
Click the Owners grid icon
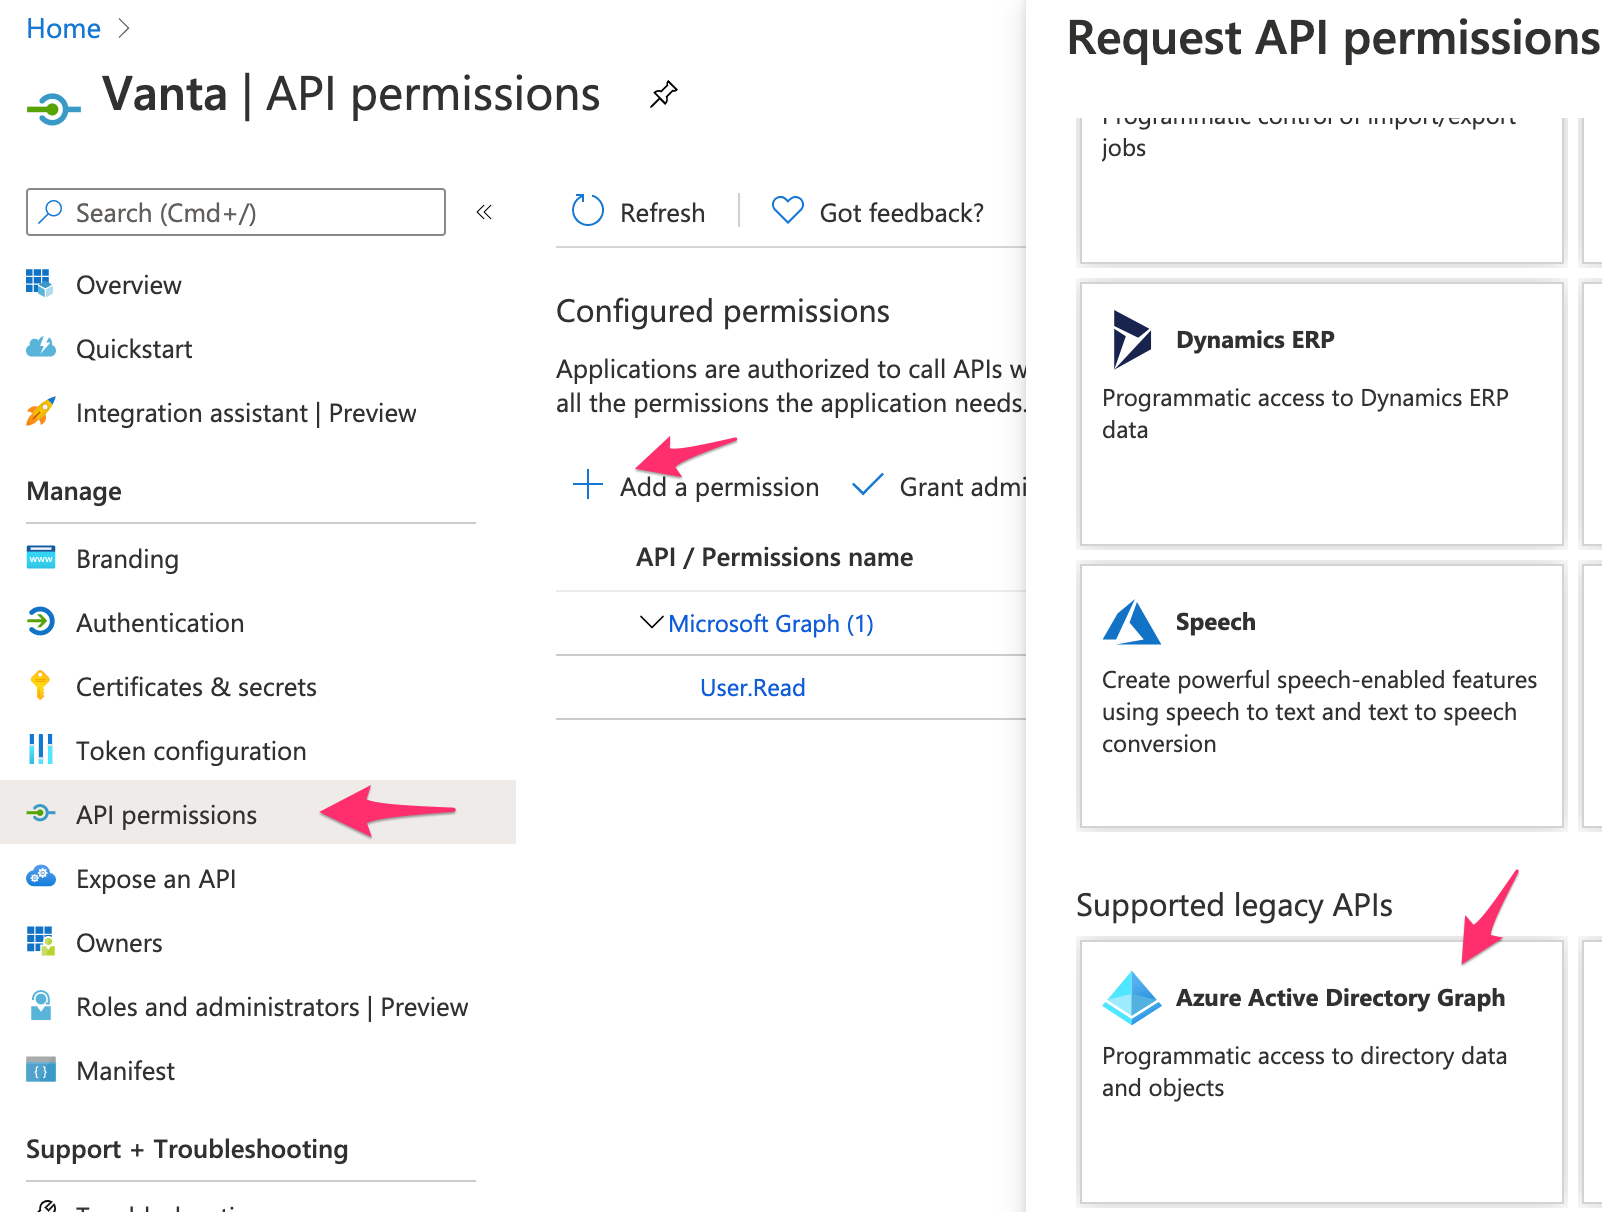[41, 941]
